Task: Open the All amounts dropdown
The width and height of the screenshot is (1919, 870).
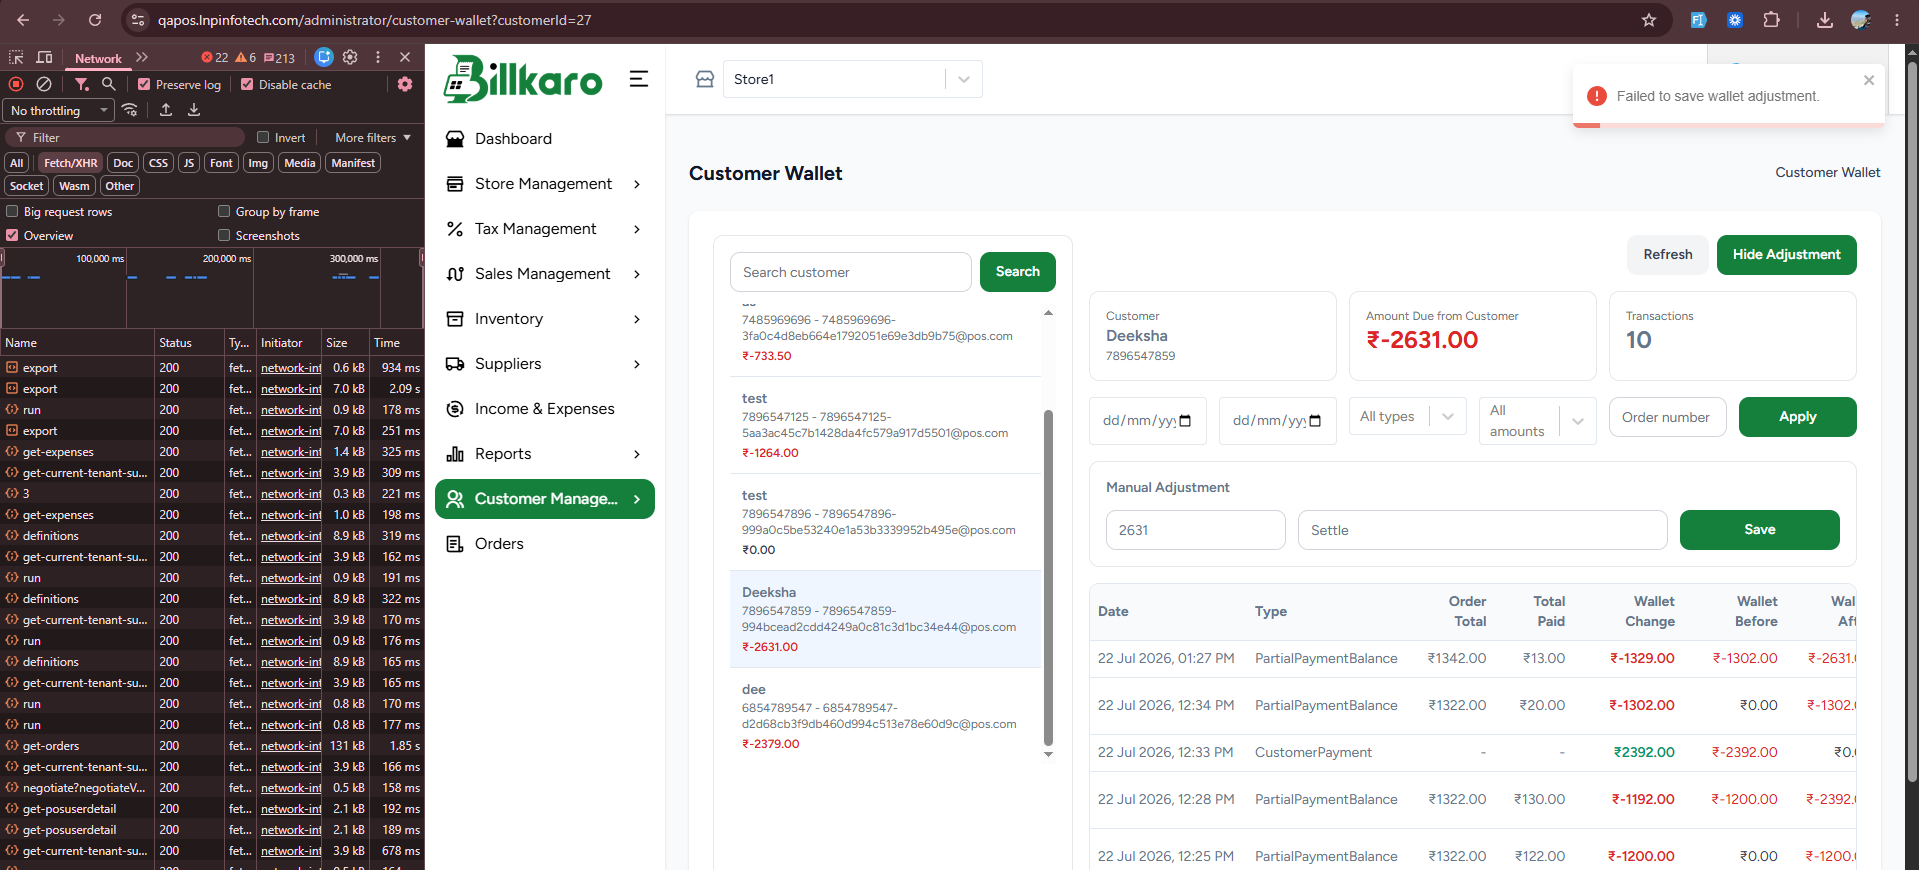Action: pyautogui.click(x=1537, y=421)
